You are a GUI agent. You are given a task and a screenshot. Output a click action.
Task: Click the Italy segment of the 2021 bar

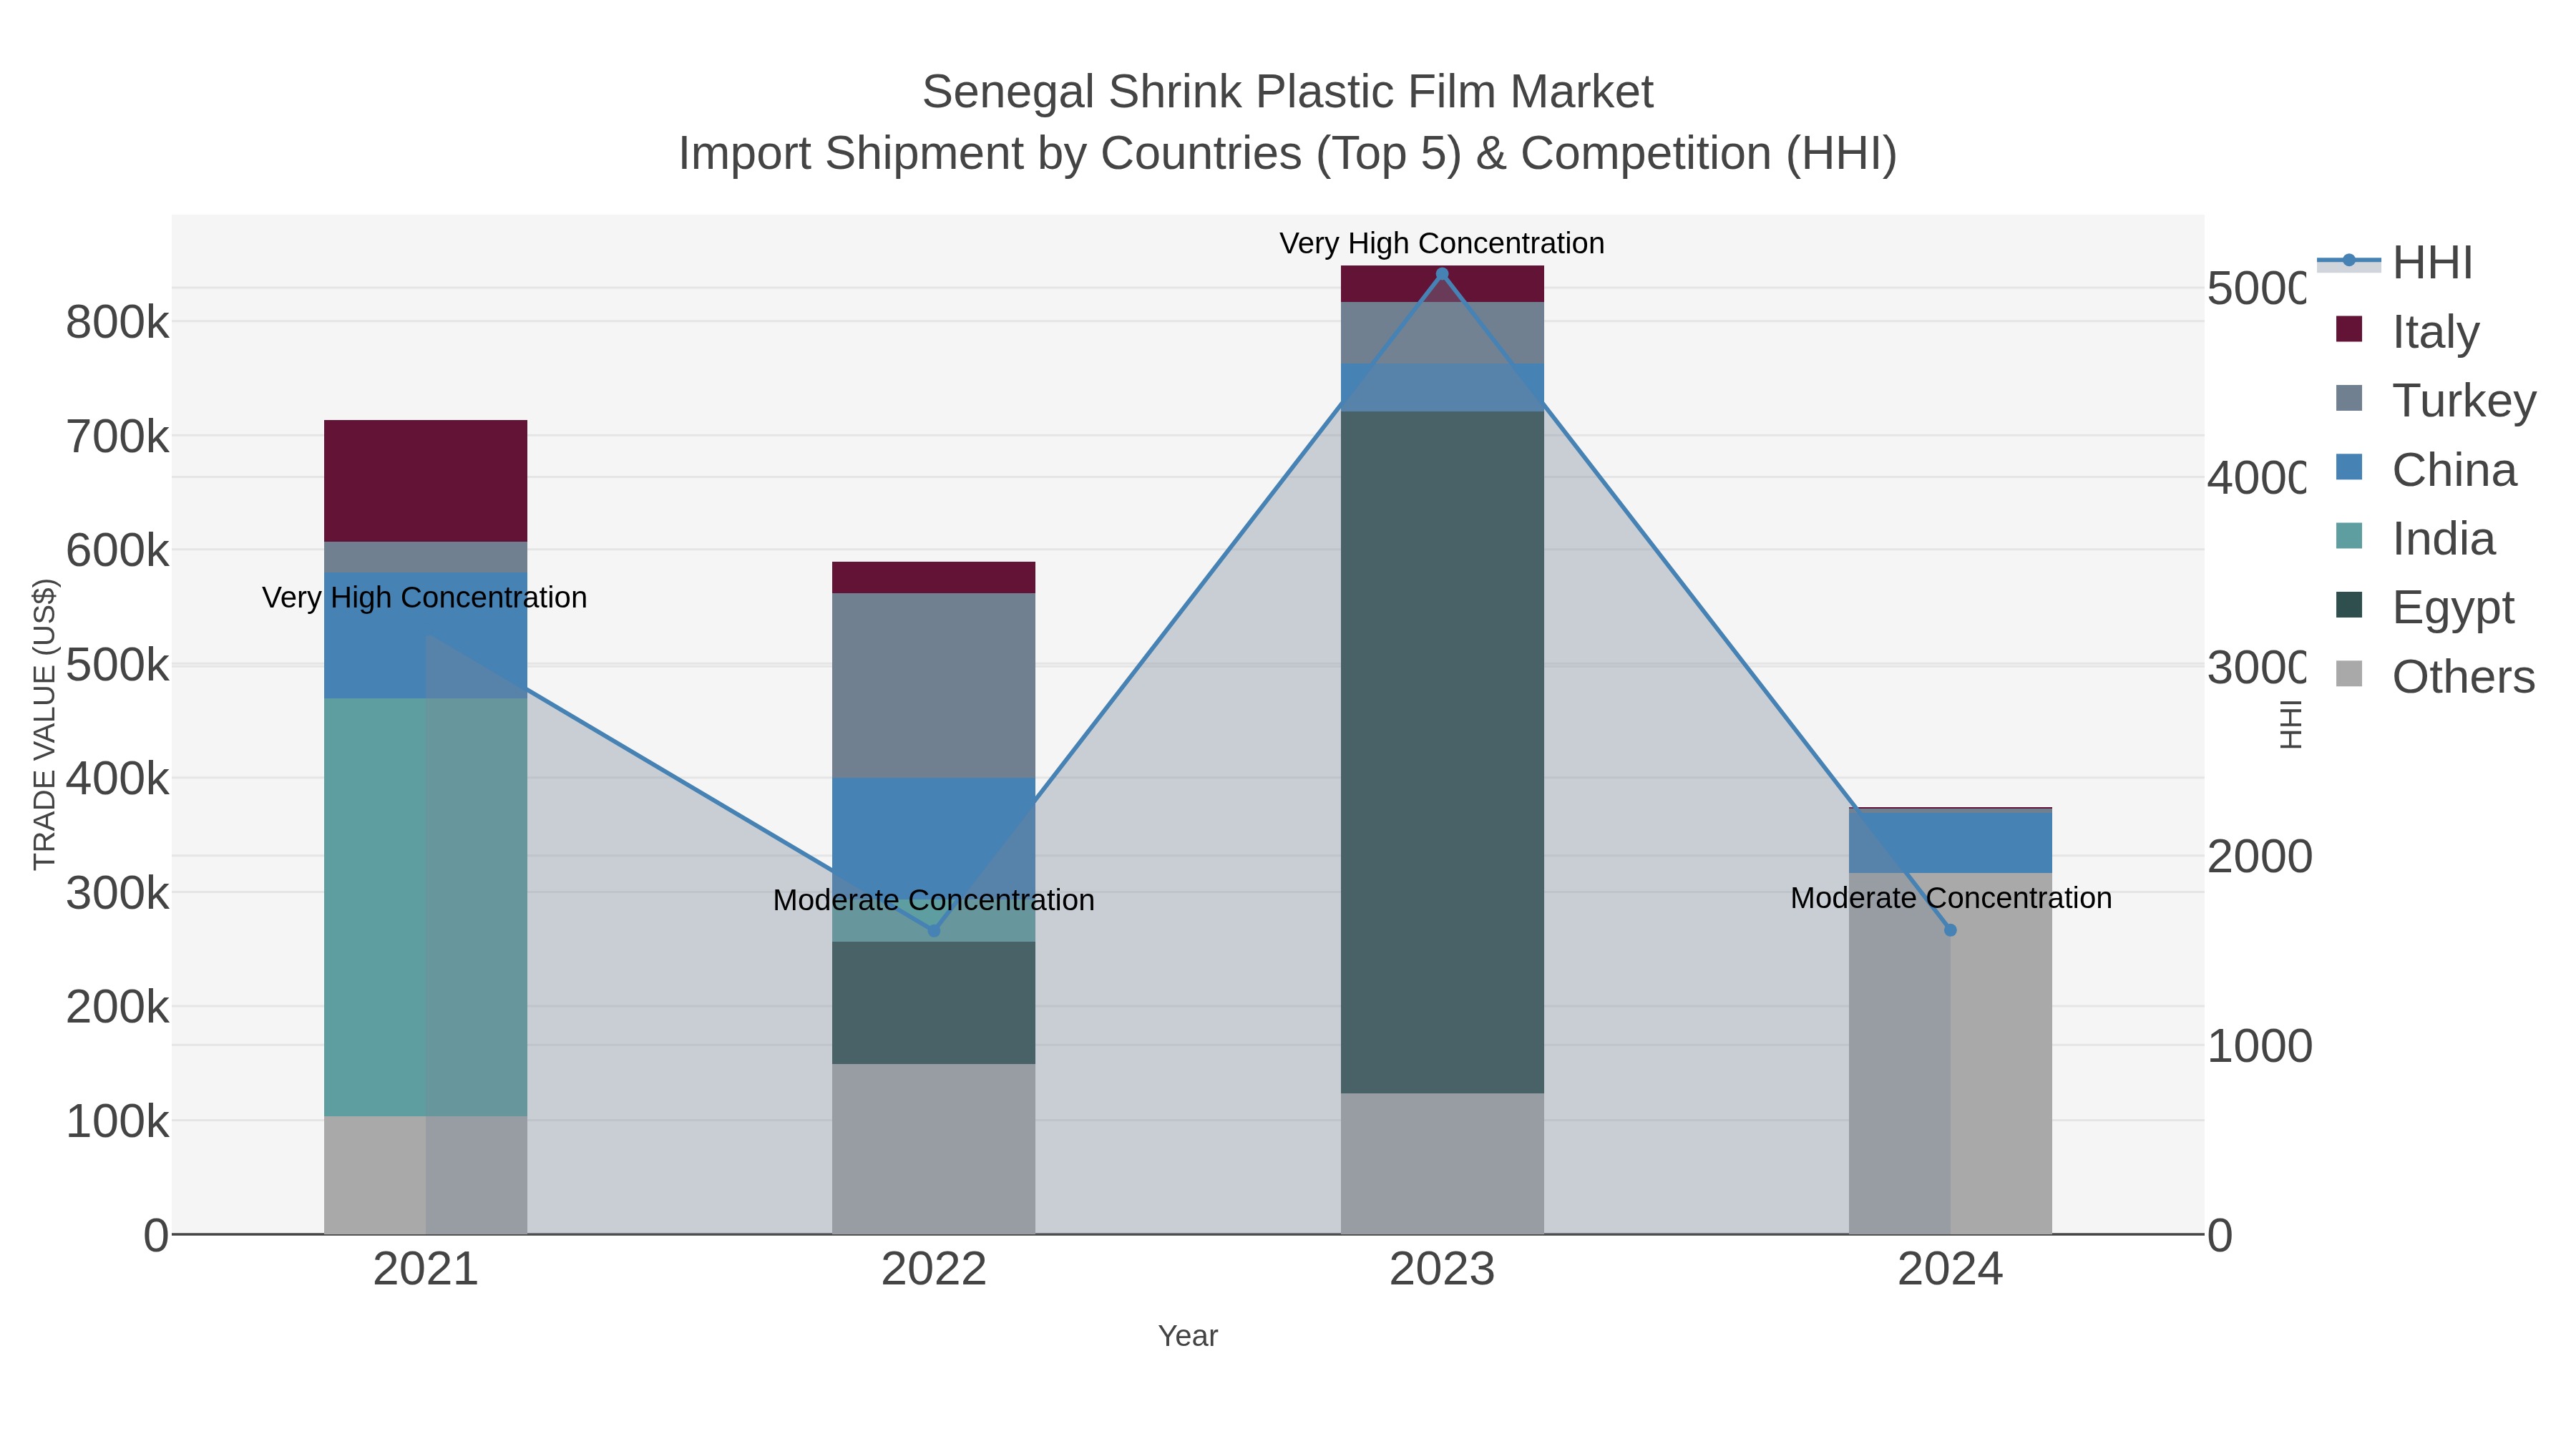(x=426, y=481)
